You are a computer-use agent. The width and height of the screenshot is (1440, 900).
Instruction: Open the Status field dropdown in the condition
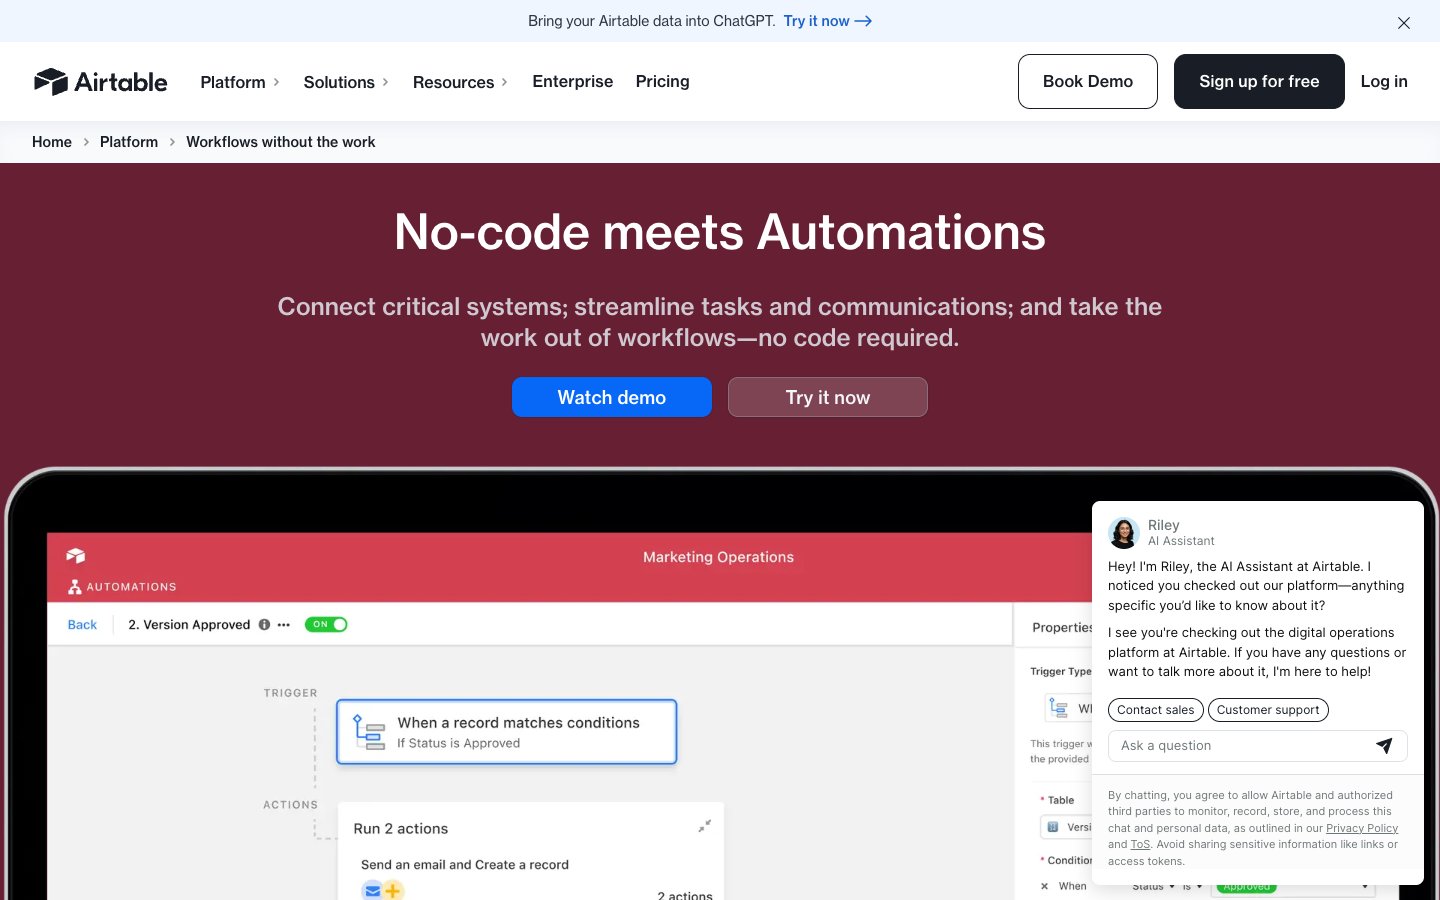[x=1152, y=886]
